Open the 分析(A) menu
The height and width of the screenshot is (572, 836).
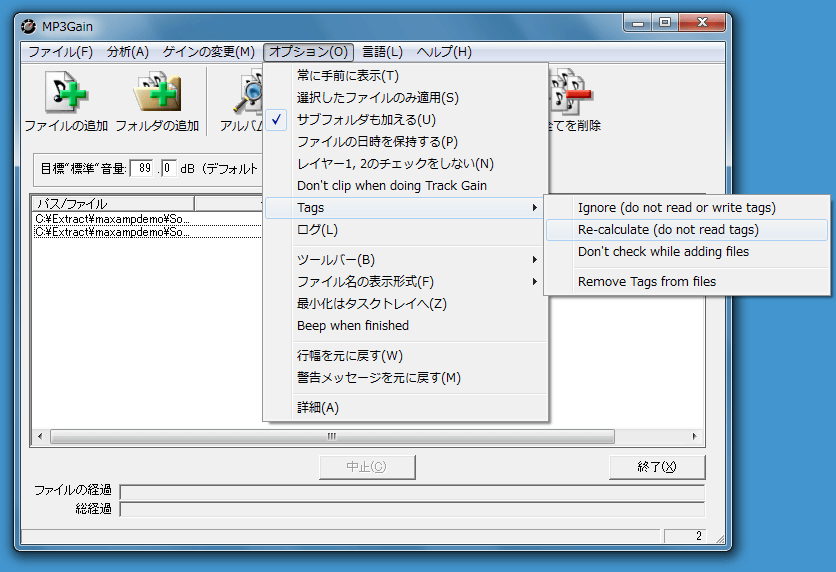[127, 52]
